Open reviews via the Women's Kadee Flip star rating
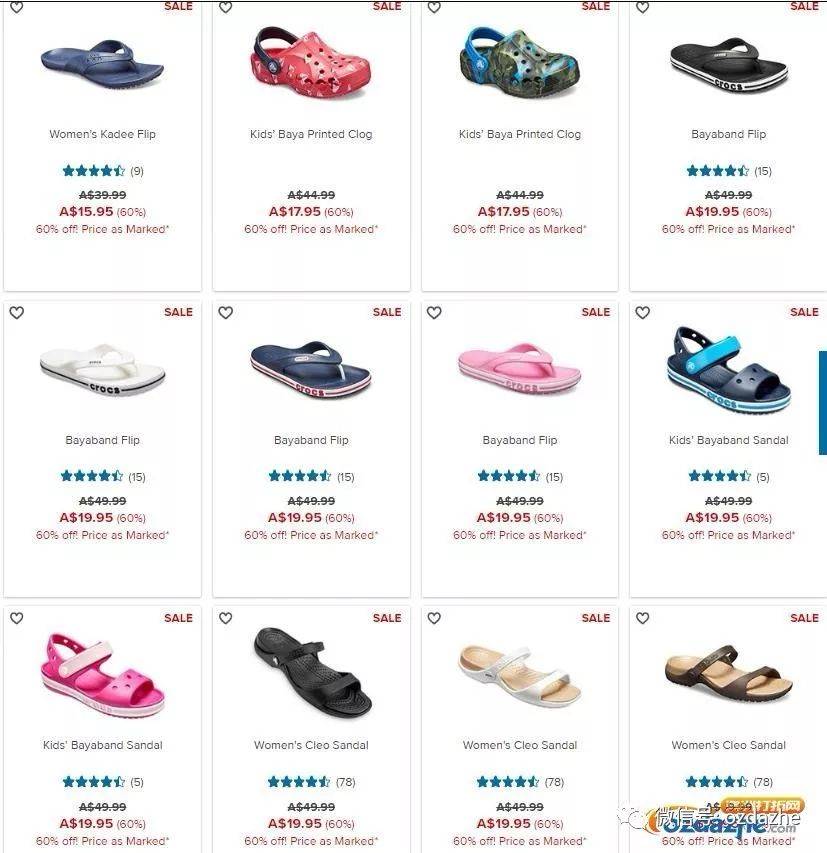827x853 pixels. (103, 171)
